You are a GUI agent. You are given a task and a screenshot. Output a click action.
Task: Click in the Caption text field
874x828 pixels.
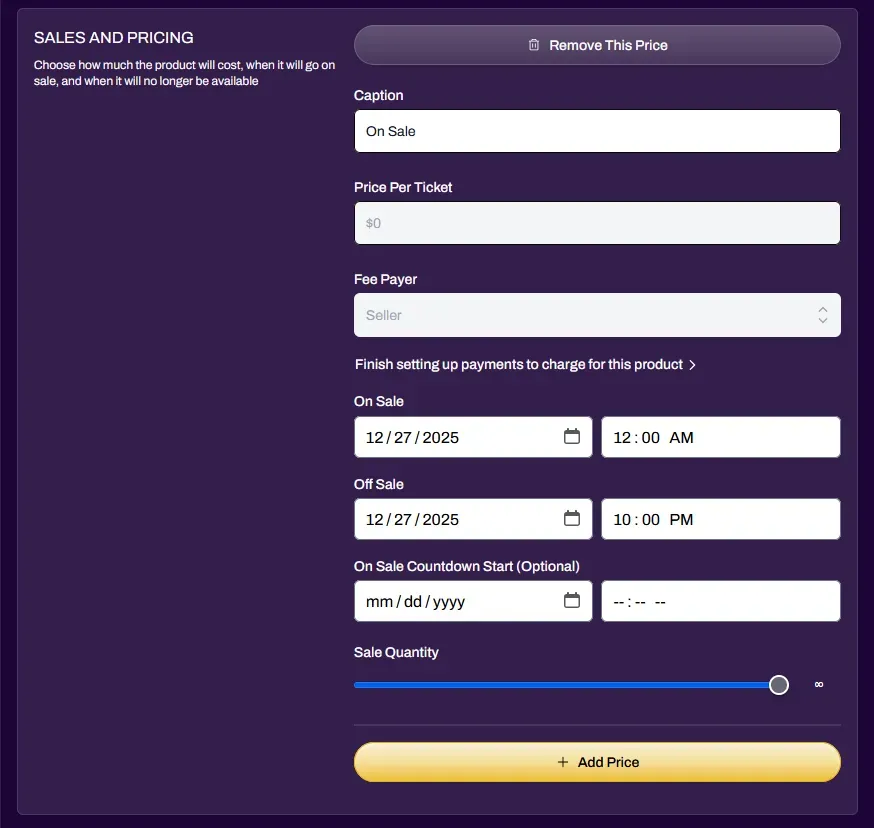tap(597, 131)
